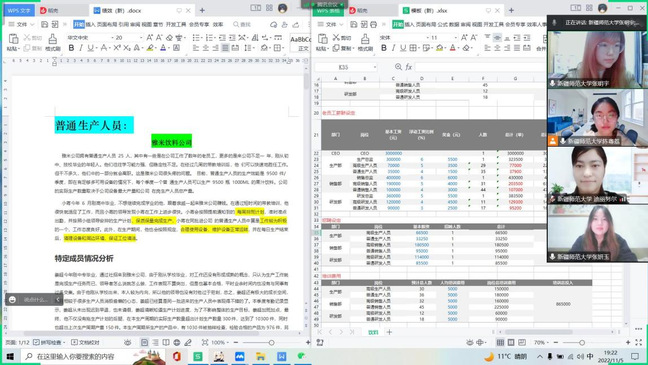Add a new sheet with the plus button
This screenshot has height=365, width=648.
[x=389, y=332]
